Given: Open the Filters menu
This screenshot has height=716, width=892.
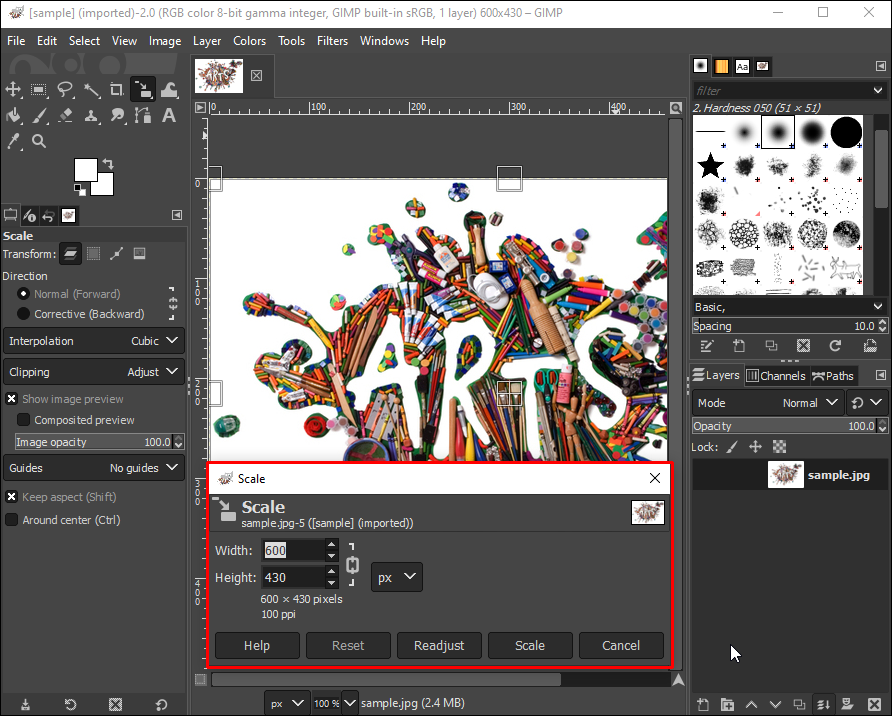Looking at the screenshot, I should pyautogui.click(x=332, y=41).
